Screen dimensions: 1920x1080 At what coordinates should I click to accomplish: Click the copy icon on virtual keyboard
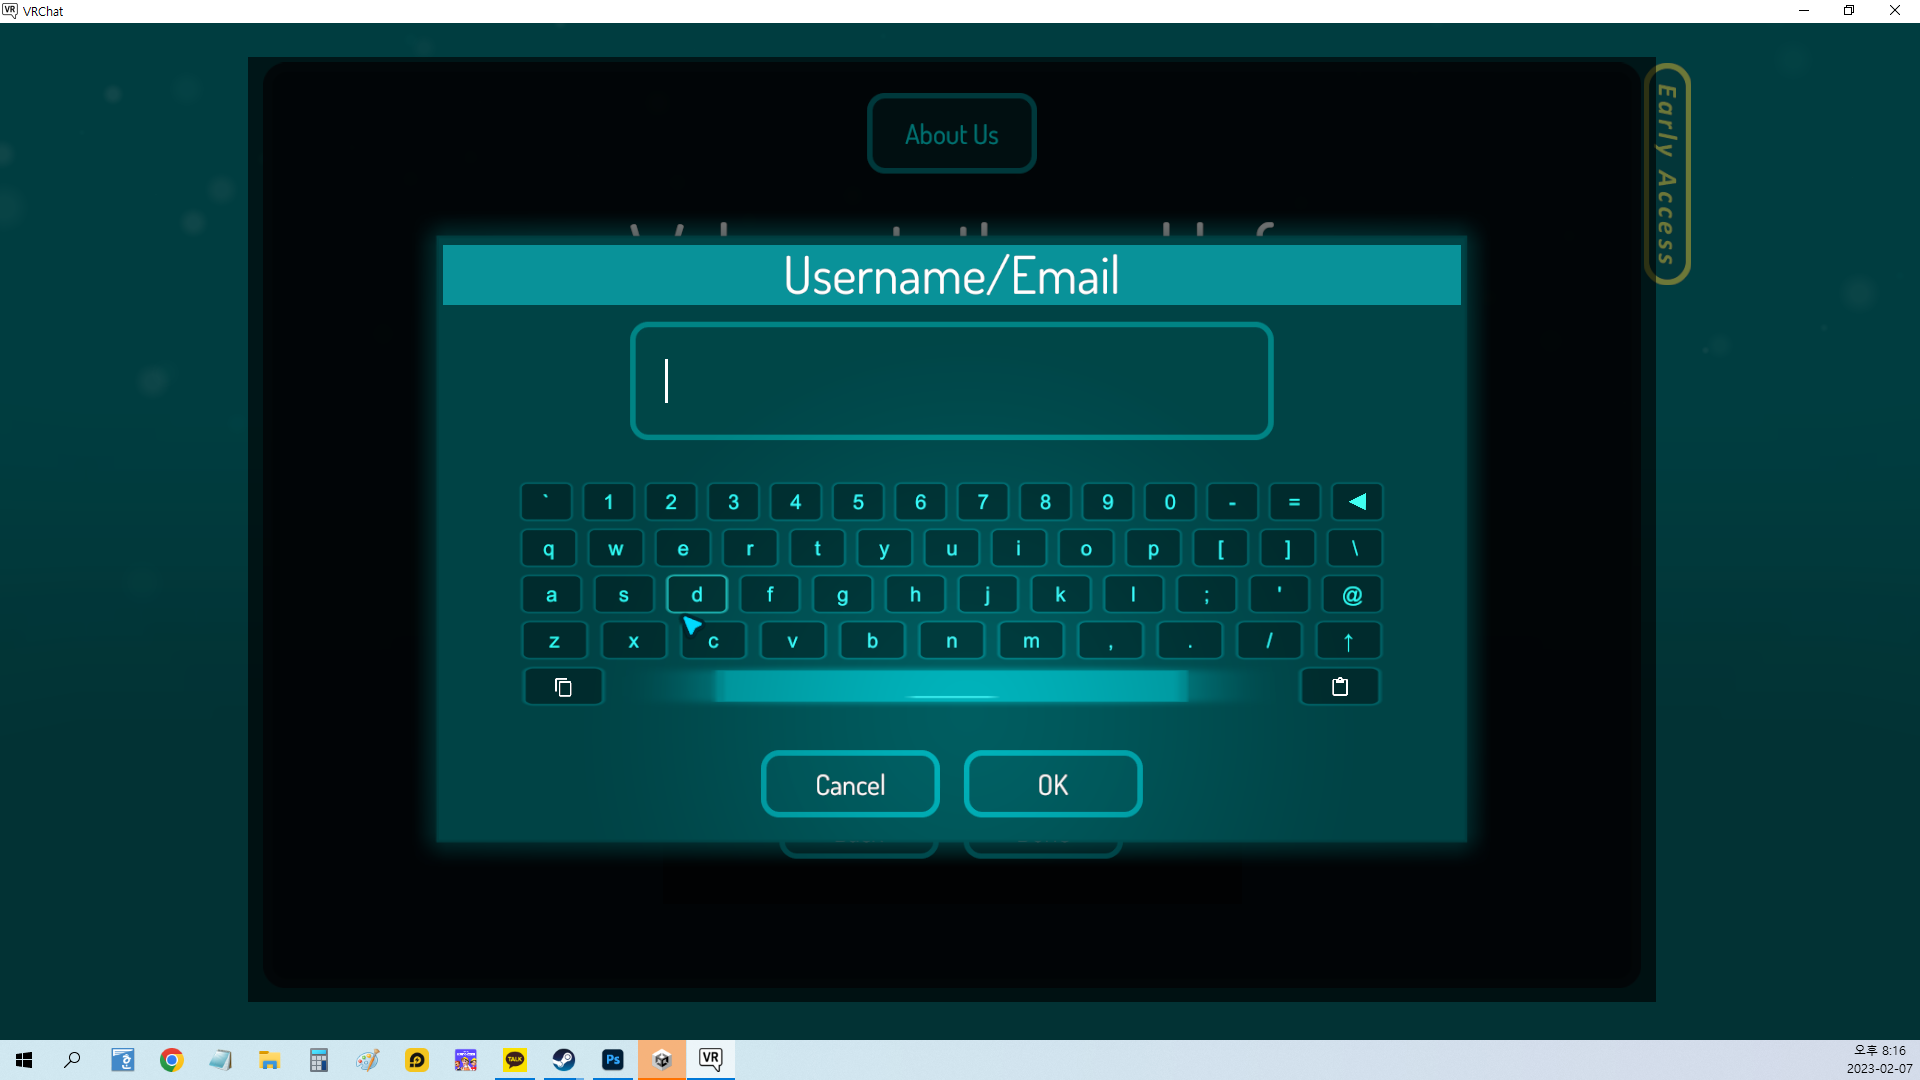563,687
